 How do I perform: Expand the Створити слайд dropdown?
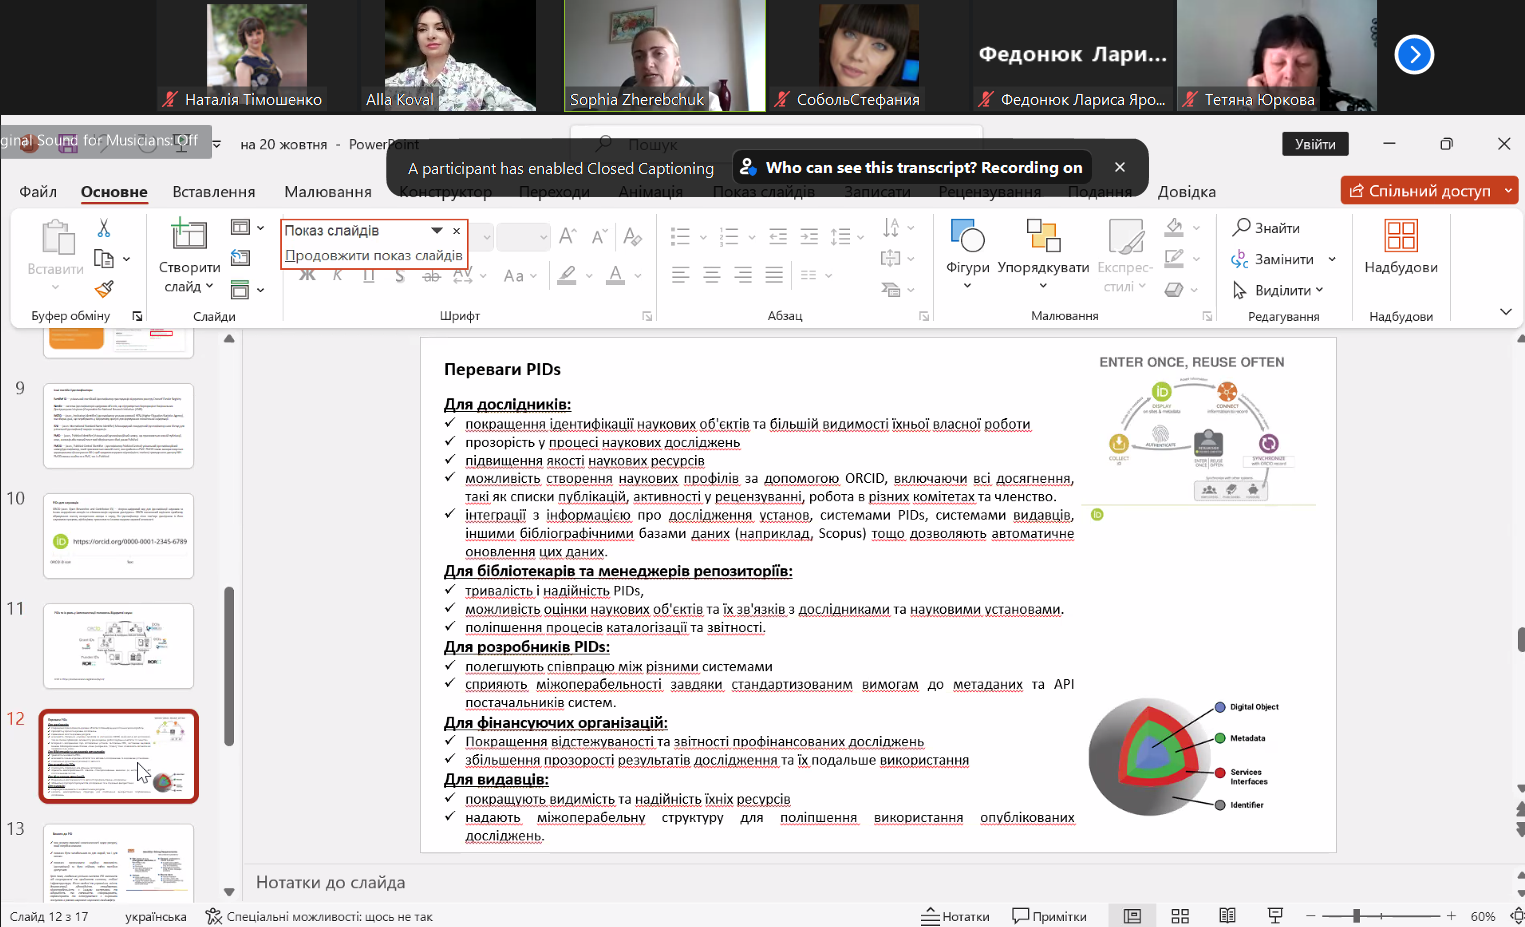(x=189, y=287)
